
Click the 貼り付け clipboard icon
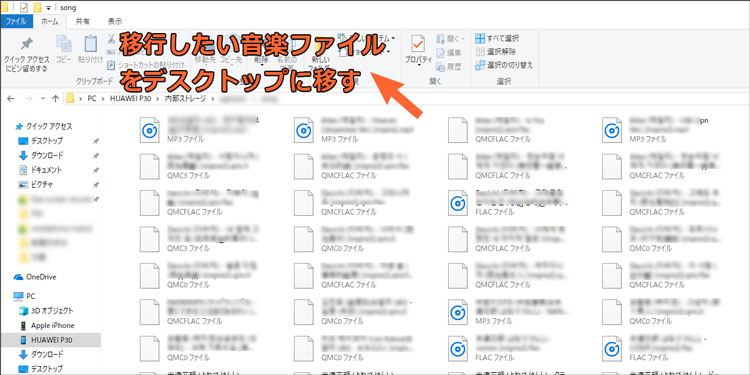click(90, 44)
